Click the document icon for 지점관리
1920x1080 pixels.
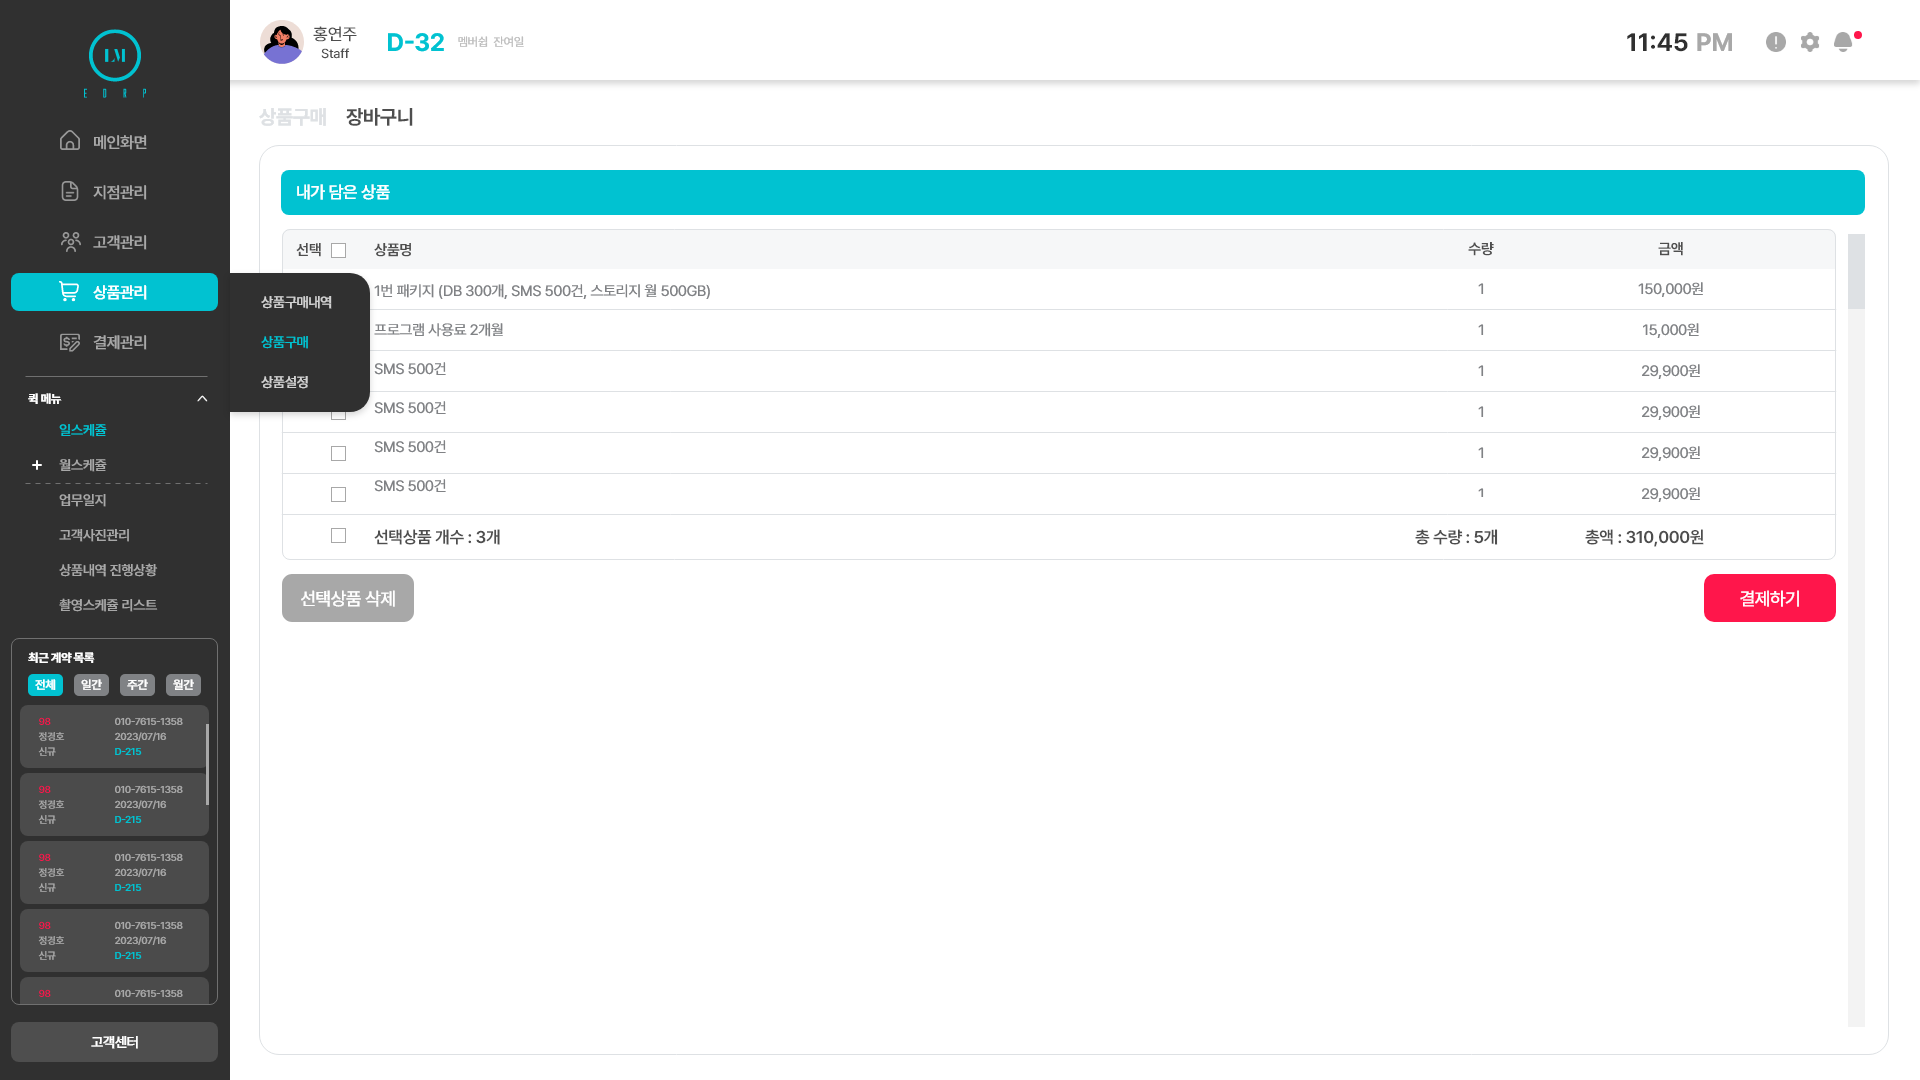tap(70, 191)
